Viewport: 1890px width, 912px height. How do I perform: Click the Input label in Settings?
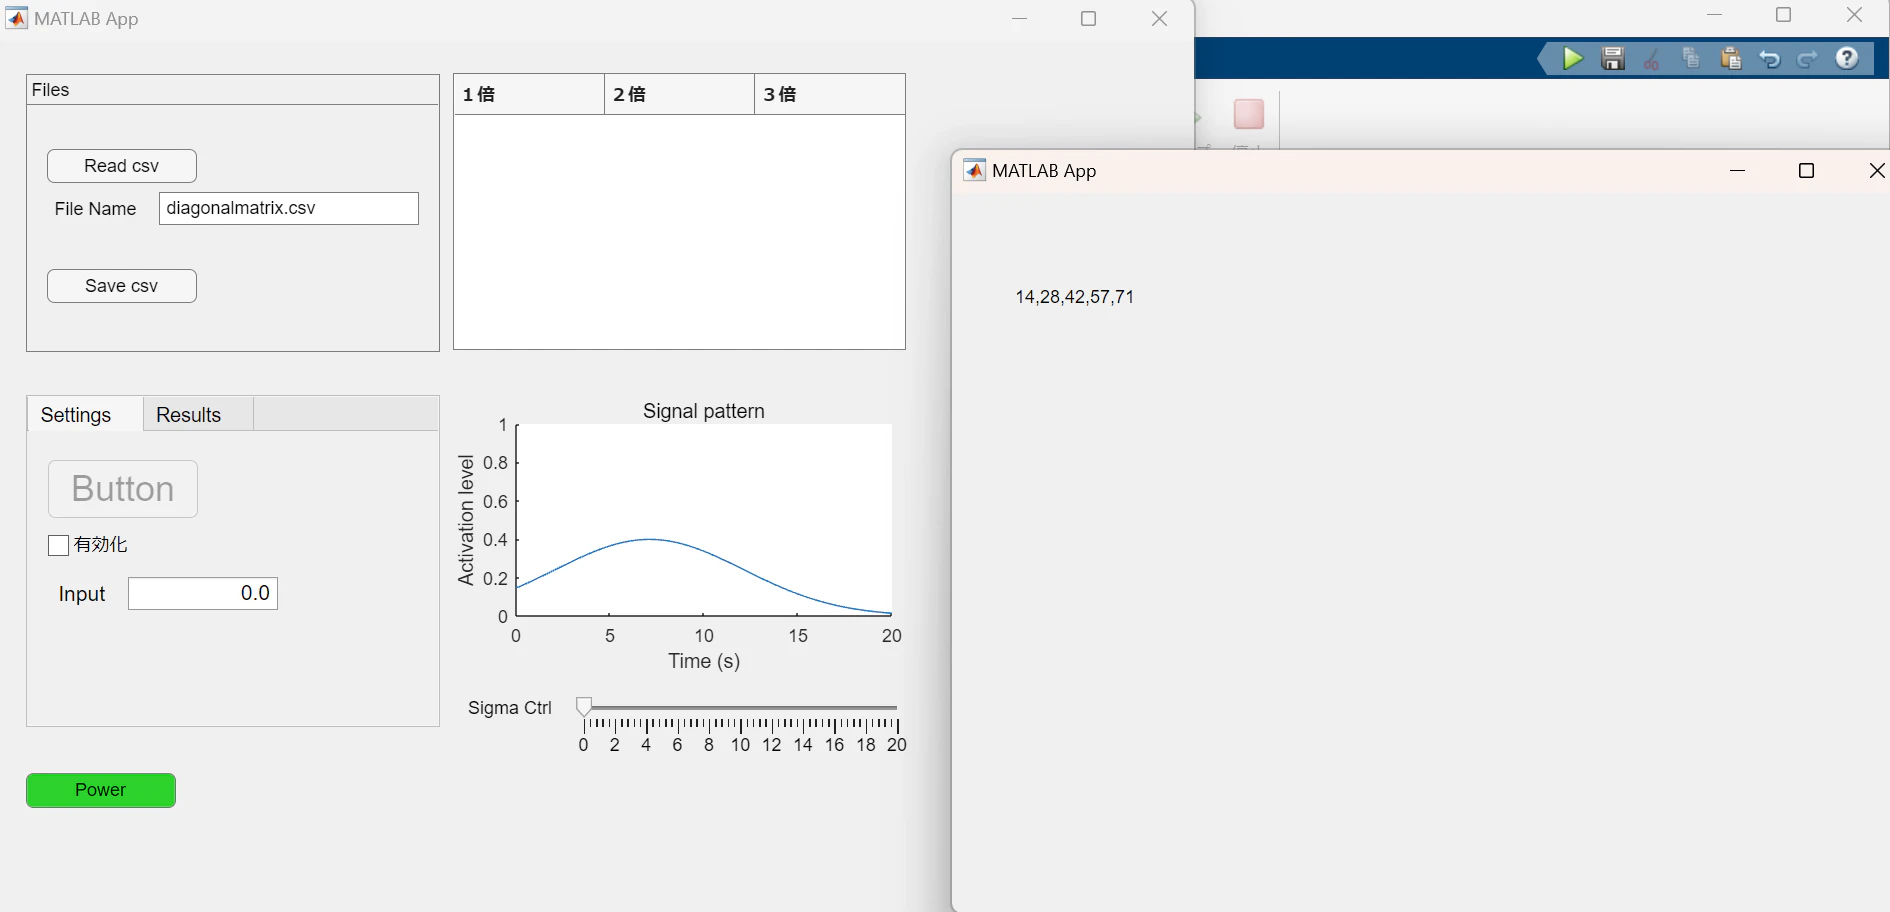(82, 594)
